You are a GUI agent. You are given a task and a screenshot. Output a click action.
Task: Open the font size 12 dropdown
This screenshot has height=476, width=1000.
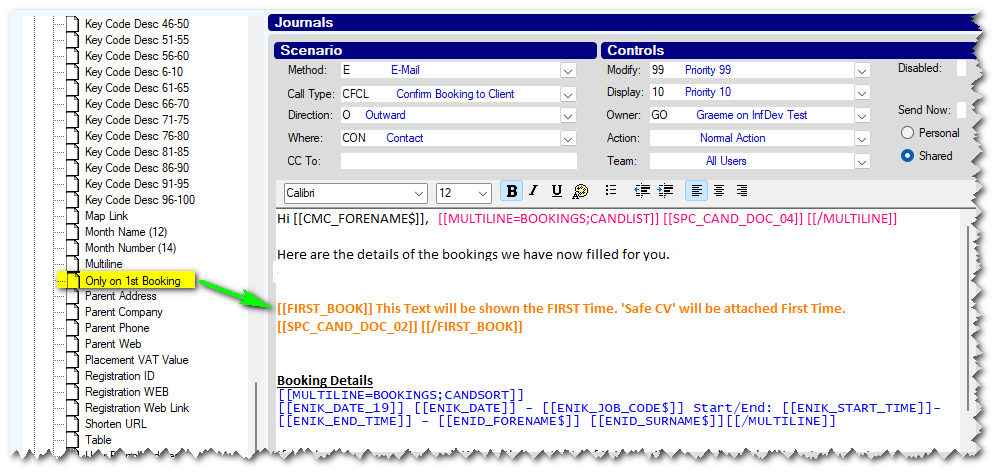[x=483, y=193]
